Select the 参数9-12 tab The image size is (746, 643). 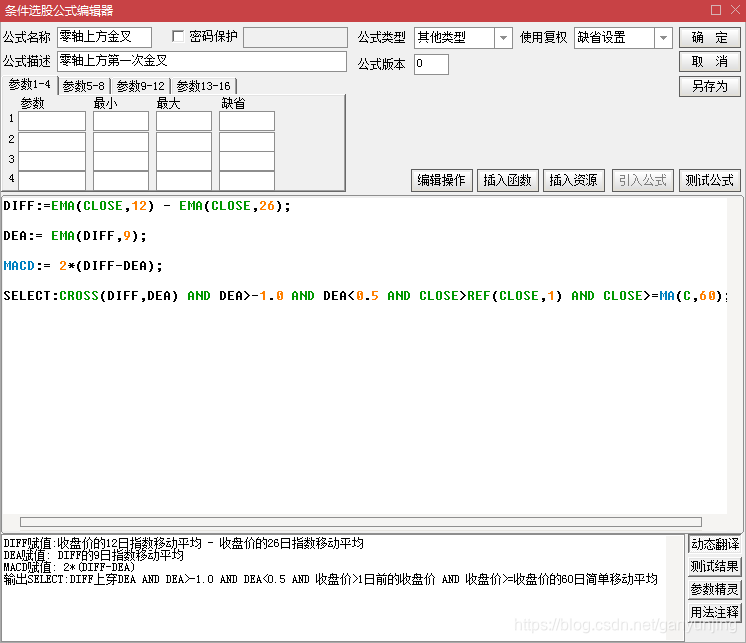click(x=140, y=86)
